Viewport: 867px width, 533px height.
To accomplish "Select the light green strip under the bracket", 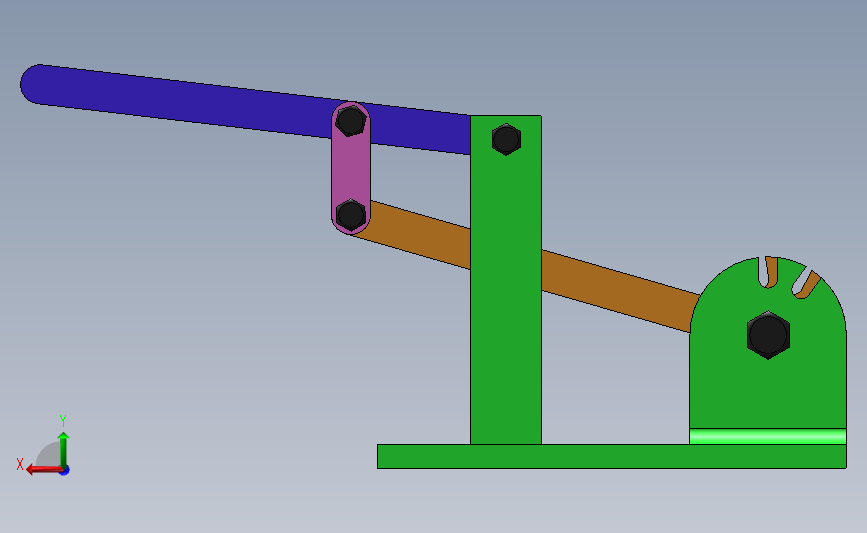I will tap(768, 436).
